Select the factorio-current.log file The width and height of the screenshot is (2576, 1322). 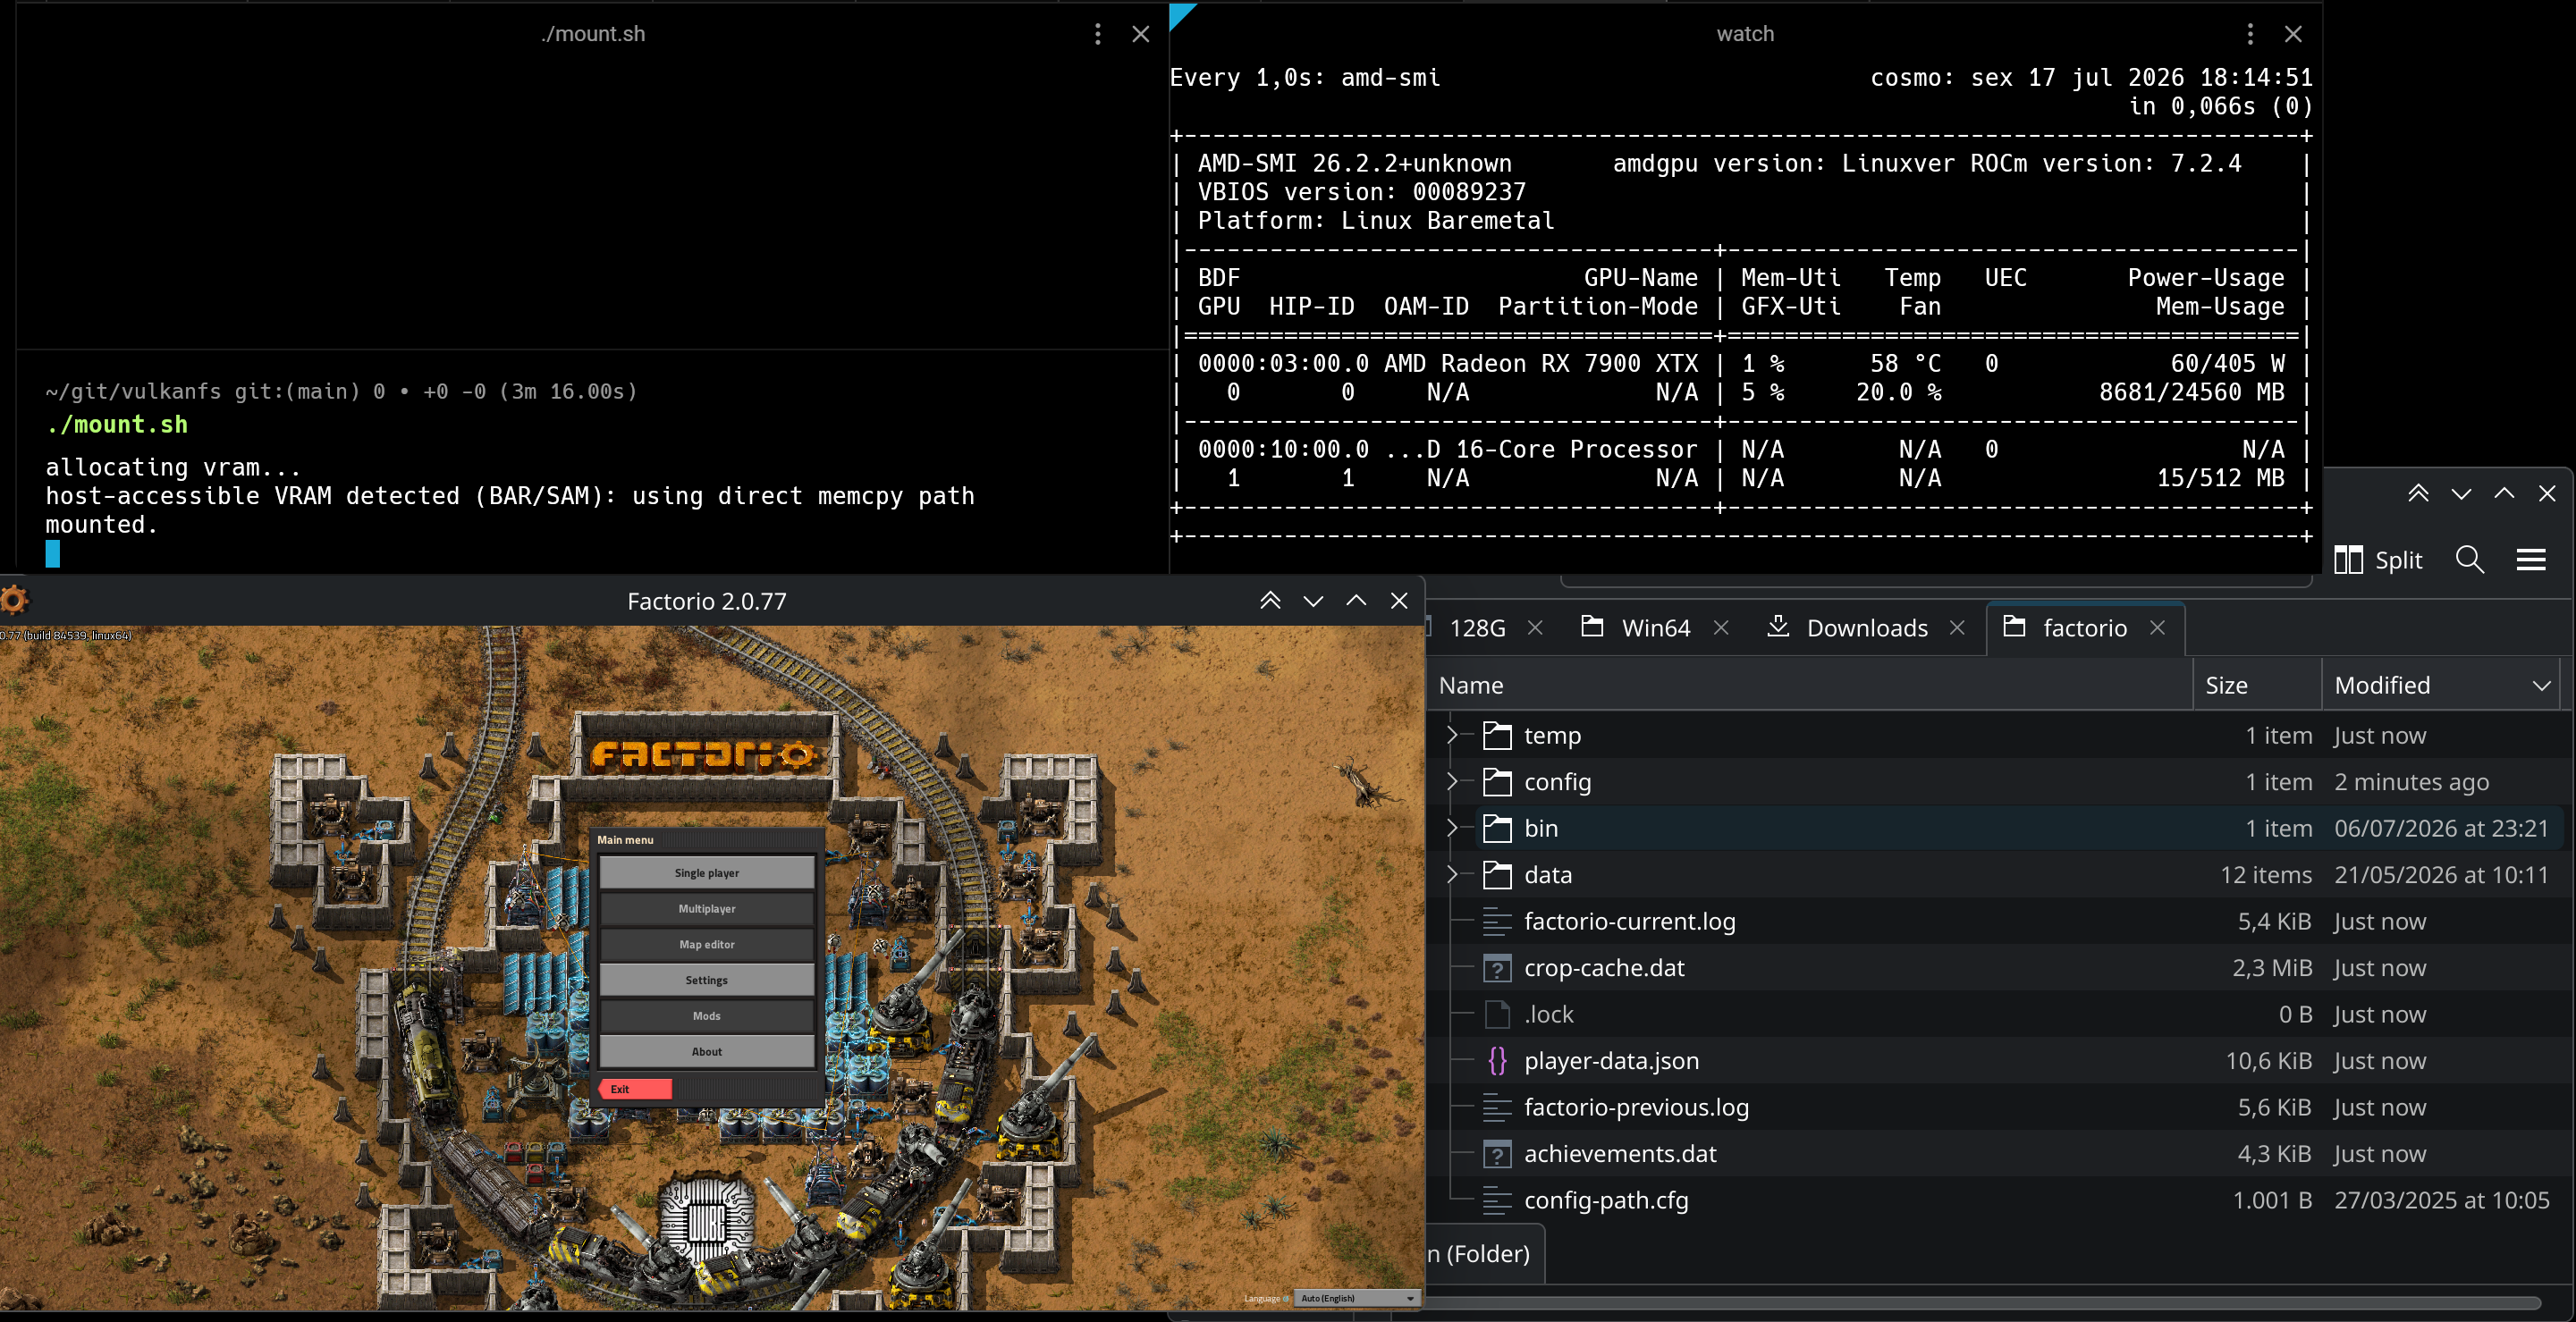click(1629, 921)
